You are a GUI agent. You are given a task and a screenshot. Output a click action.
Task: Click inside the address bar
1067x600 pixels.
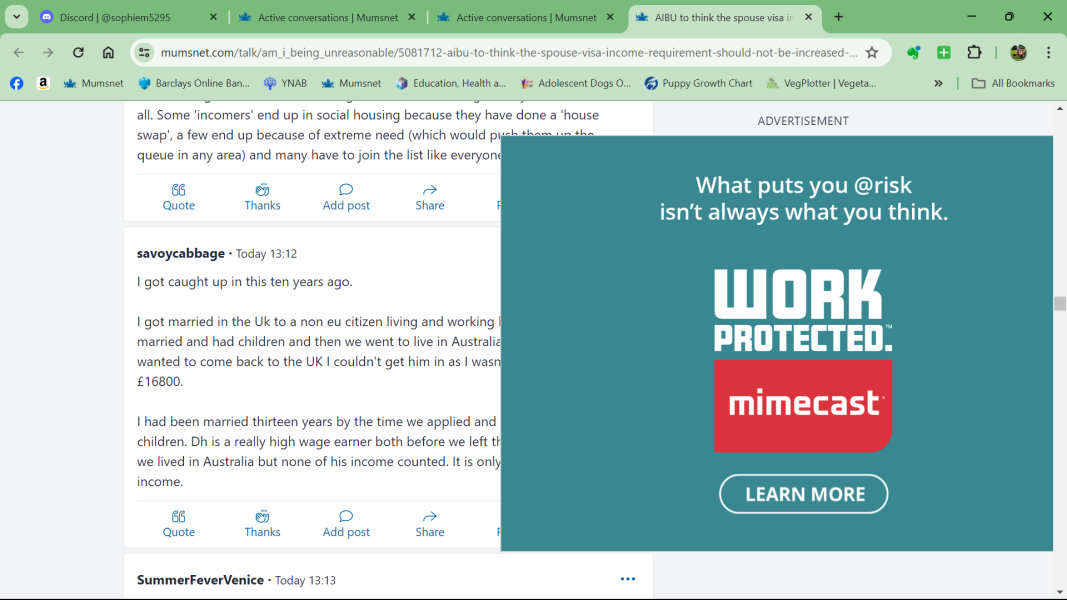pos(500,51)
